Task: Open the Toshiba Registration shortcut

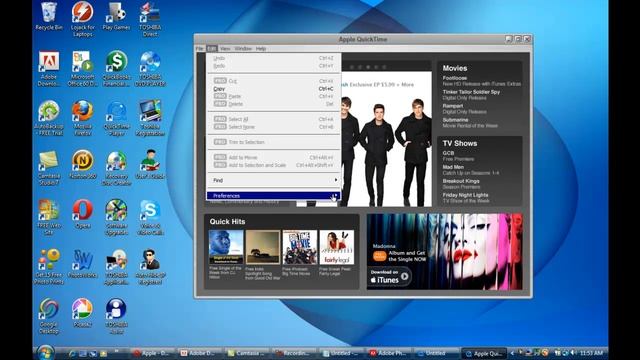Action: (x=150, y=118)
